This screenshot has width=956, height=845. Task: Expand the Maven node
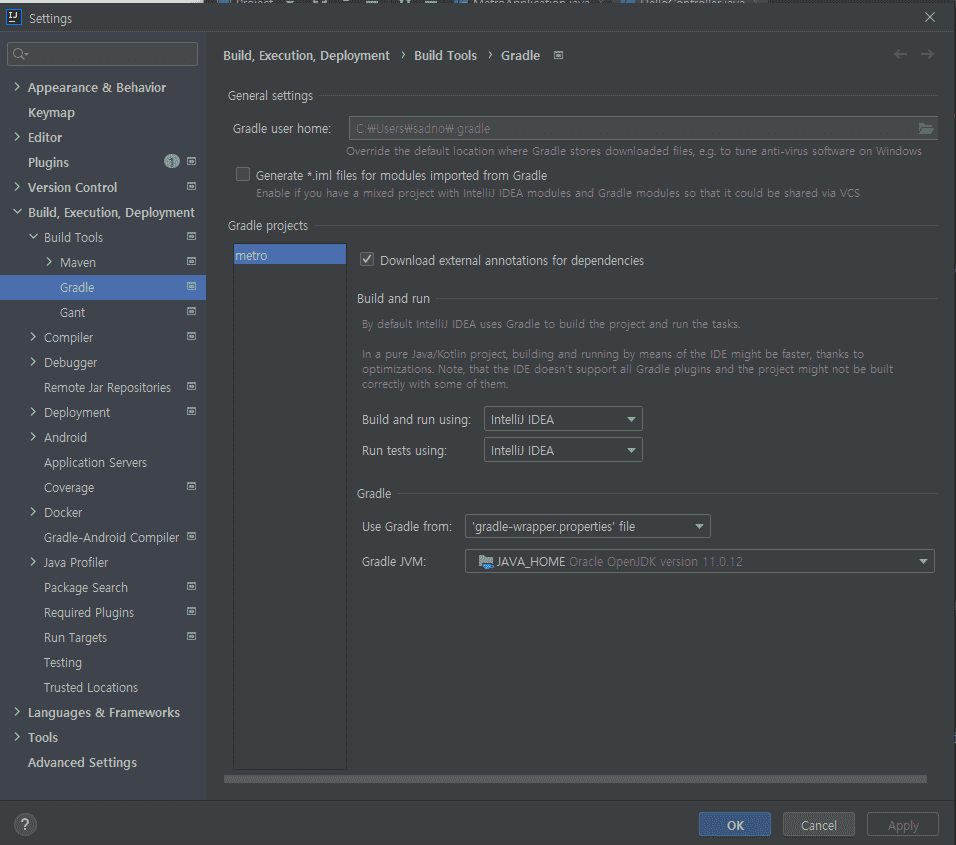click(49, 262)
